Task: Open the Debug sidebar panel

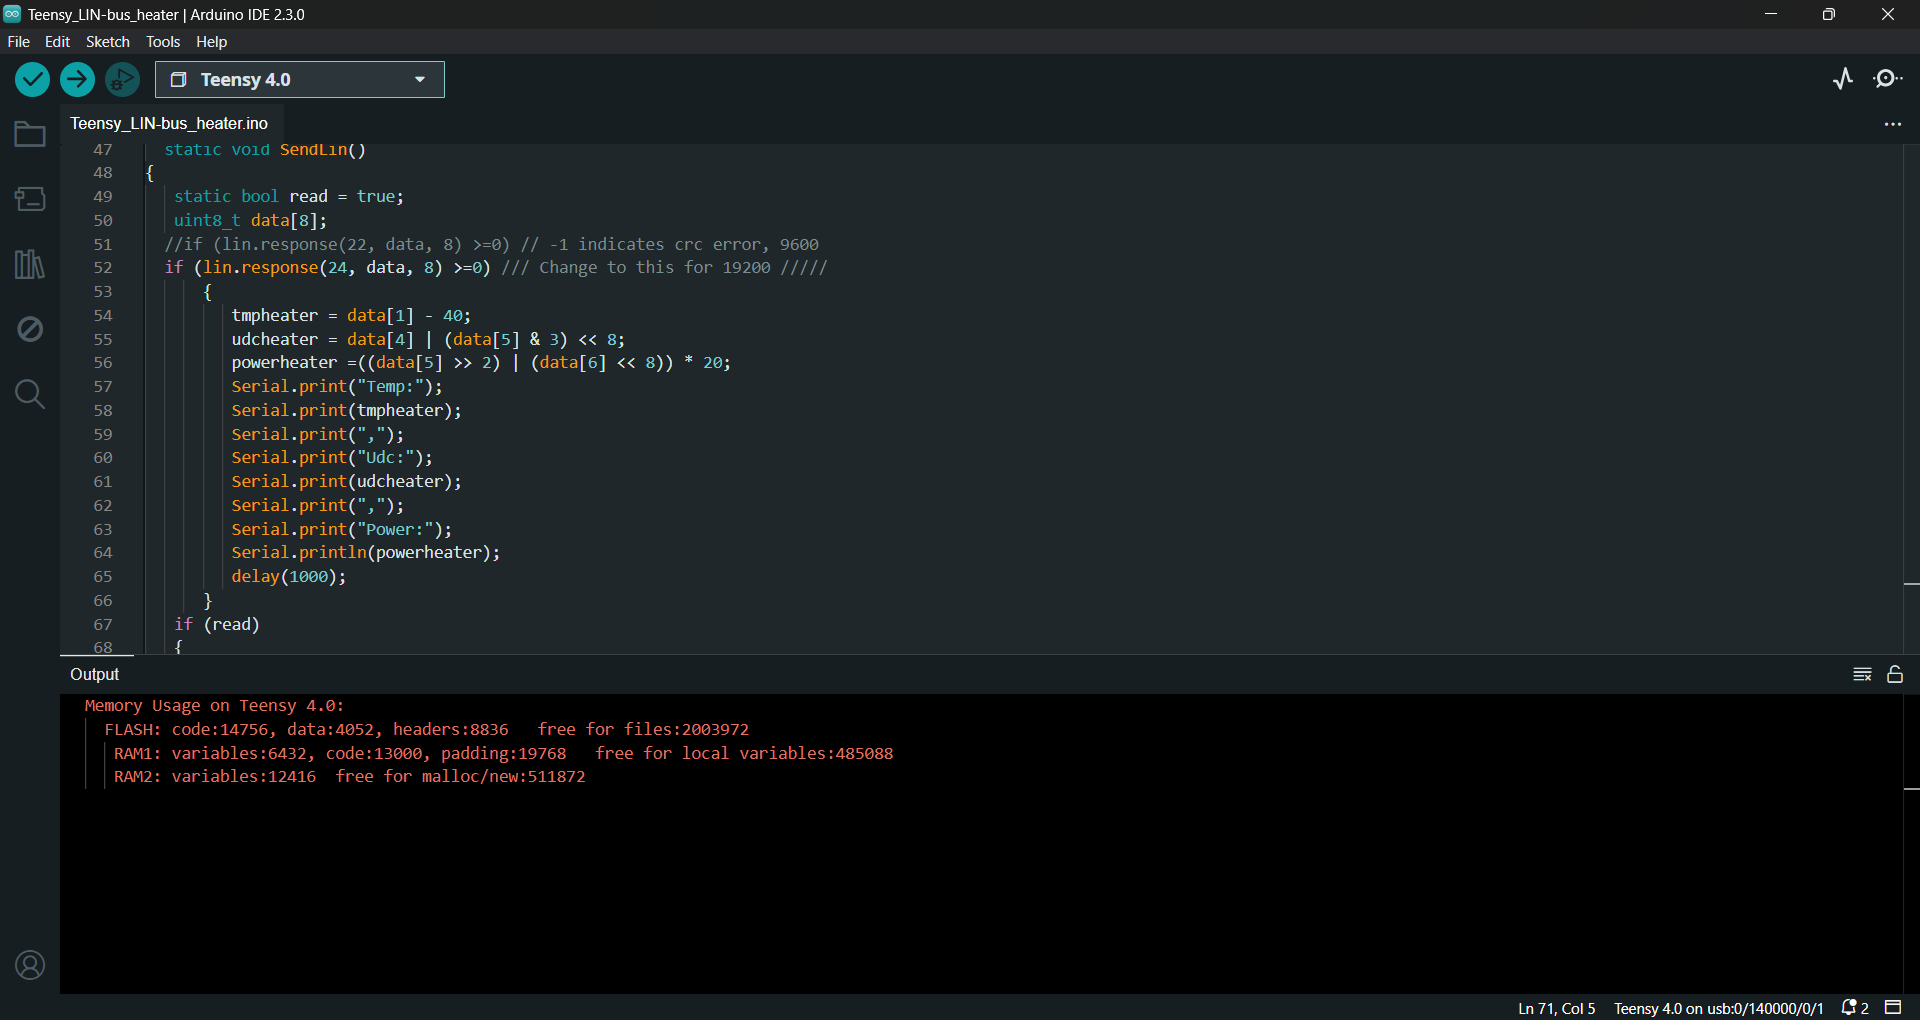Action: tap(30, 329)
